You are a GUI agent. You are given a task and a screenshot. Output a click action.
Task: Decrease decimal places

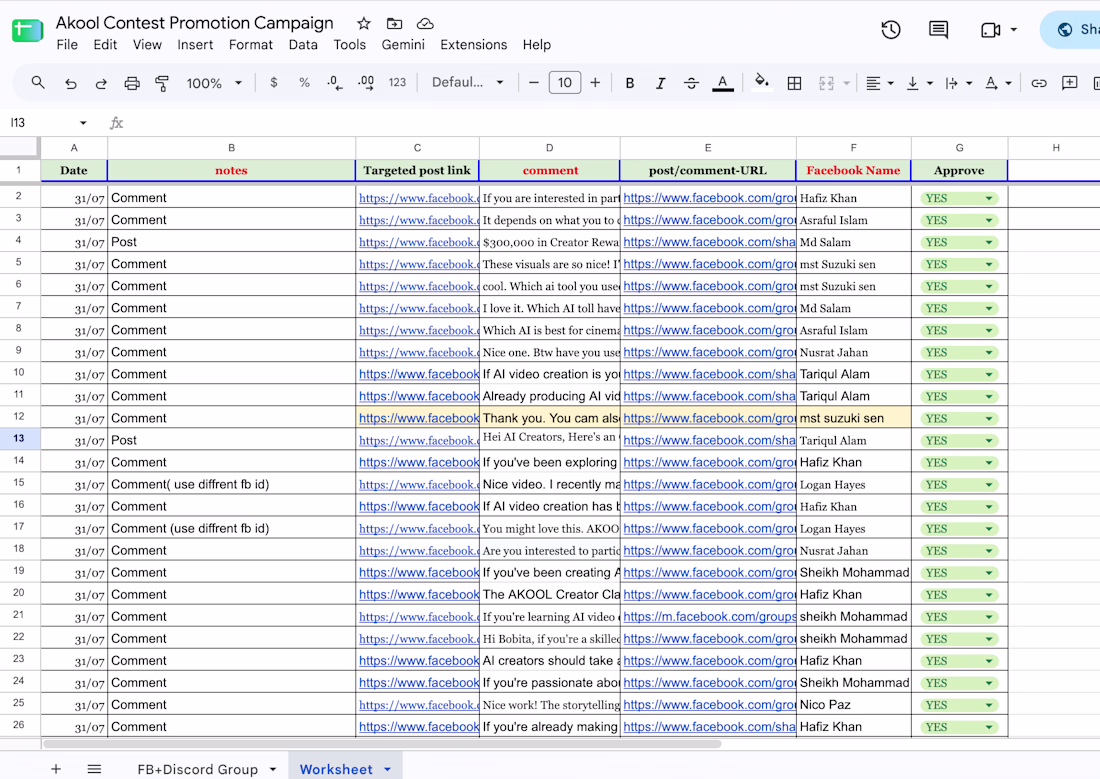335,83
